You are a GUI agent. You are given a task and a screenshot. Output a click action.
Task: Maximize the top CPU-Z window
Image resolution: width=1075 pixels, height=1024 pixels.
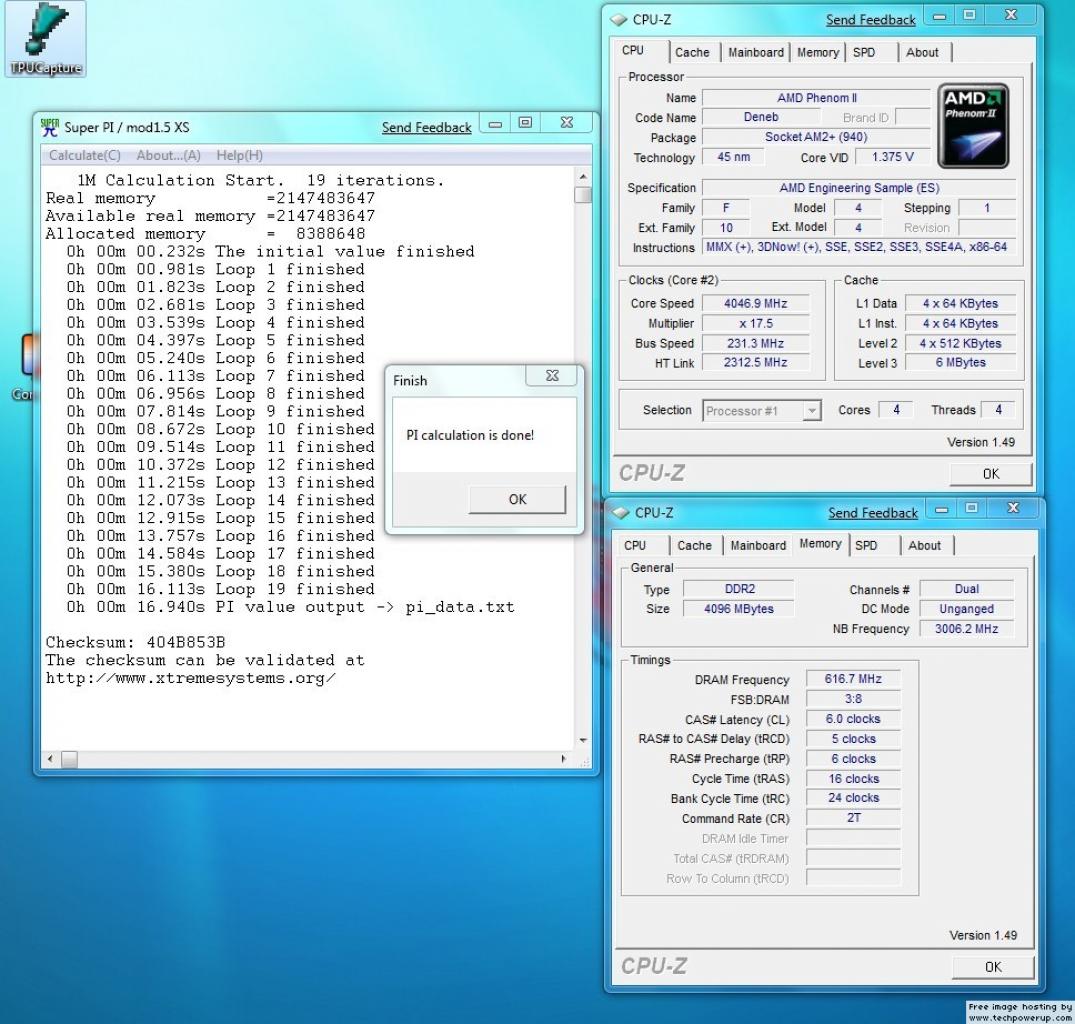pyautogui.click(x=969, y=15)
